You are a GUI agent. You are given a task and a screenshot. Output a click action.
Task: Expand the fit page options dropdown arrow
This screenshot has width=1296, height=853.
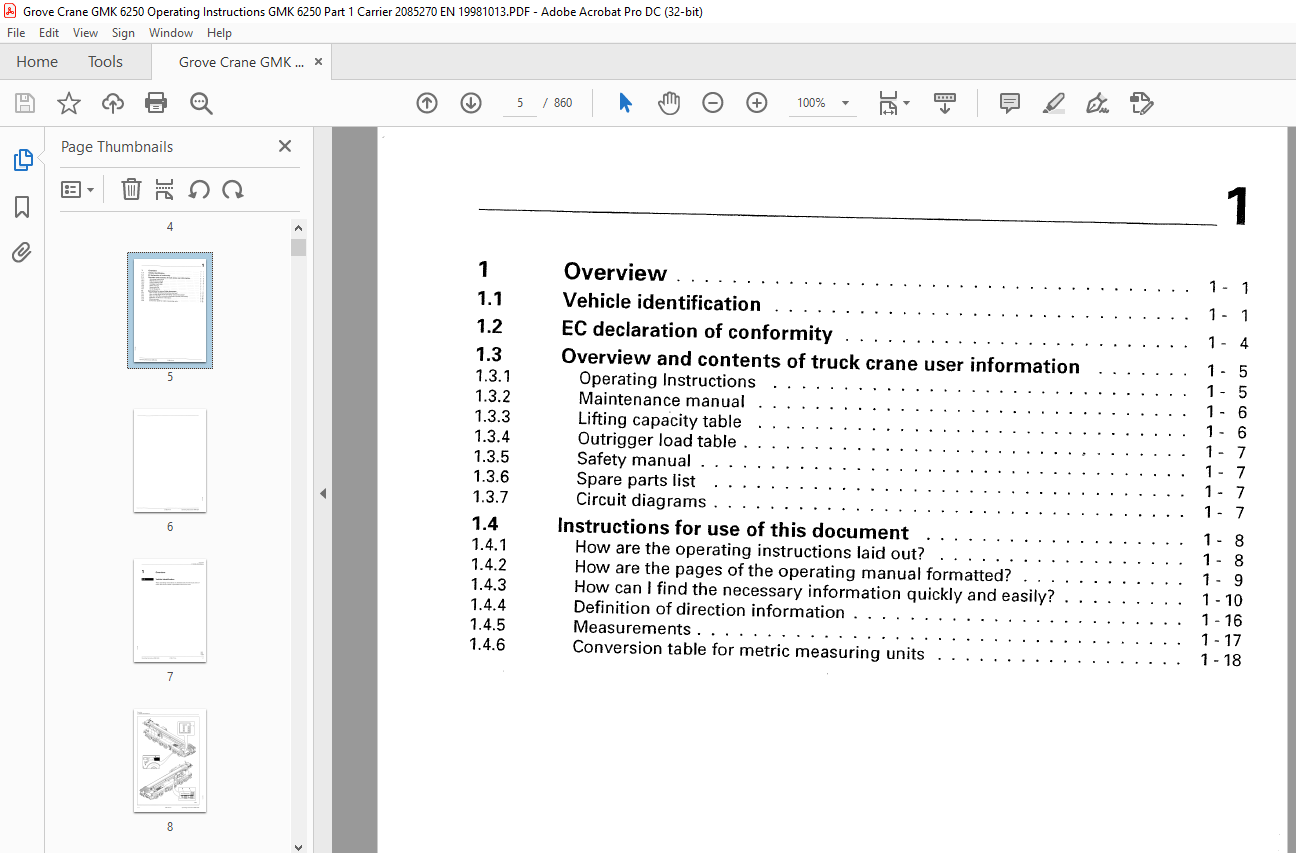907,103
